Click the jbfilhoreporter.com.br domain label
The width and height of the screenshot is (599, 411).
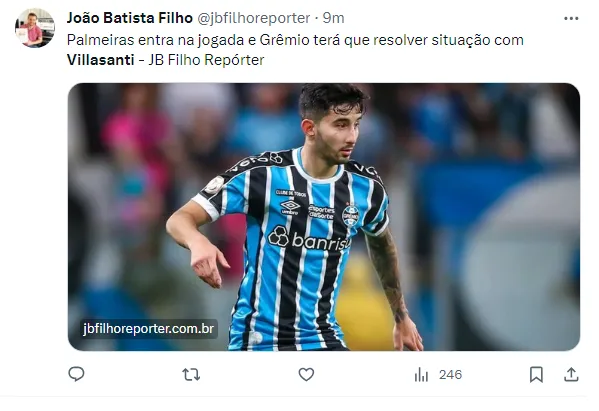pos(148,329)
